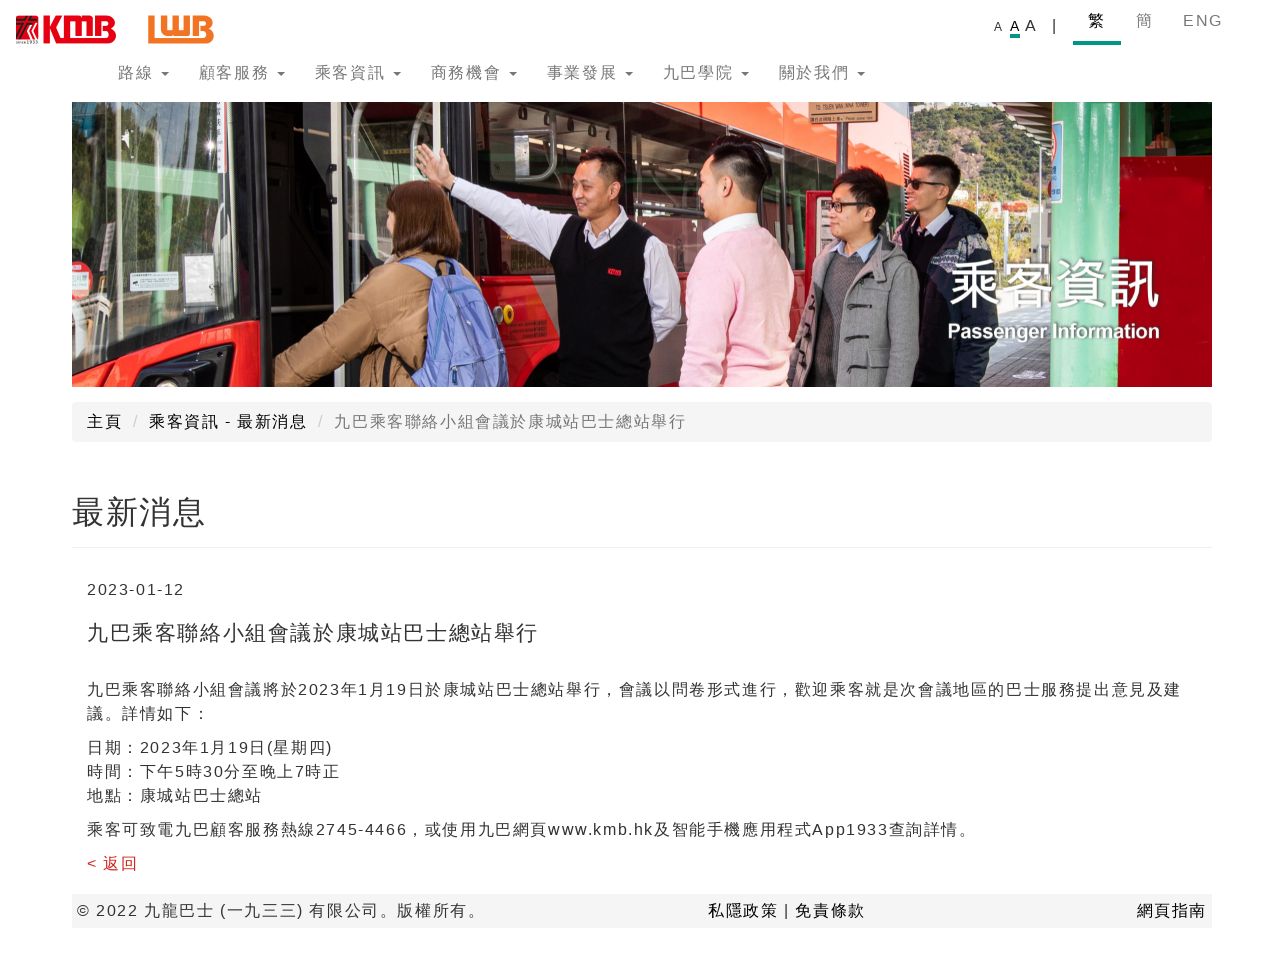Select the large font size A

coord(1031,26)
